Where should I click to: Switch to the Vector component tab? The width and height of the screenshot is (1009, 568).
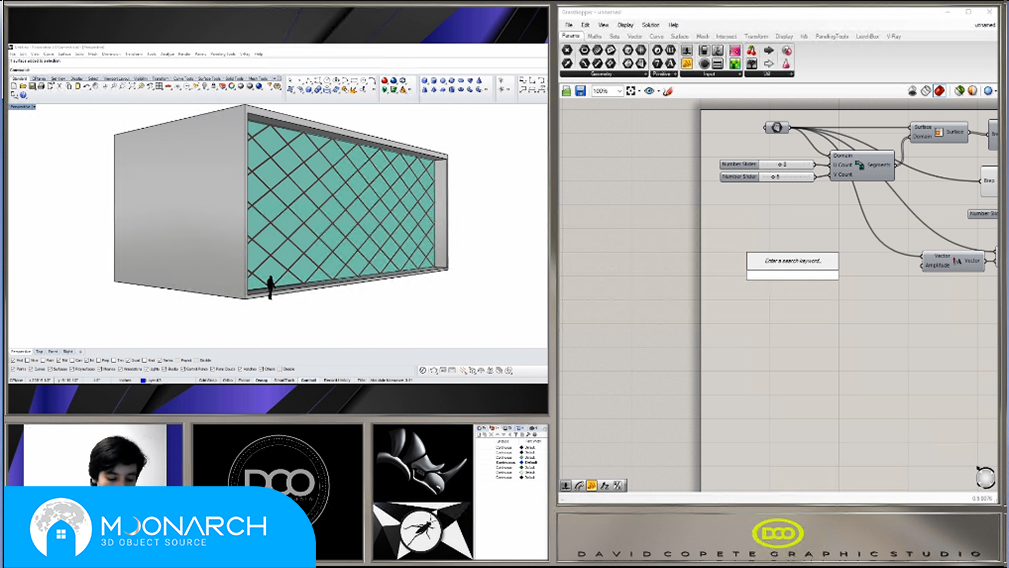[634, 37]
